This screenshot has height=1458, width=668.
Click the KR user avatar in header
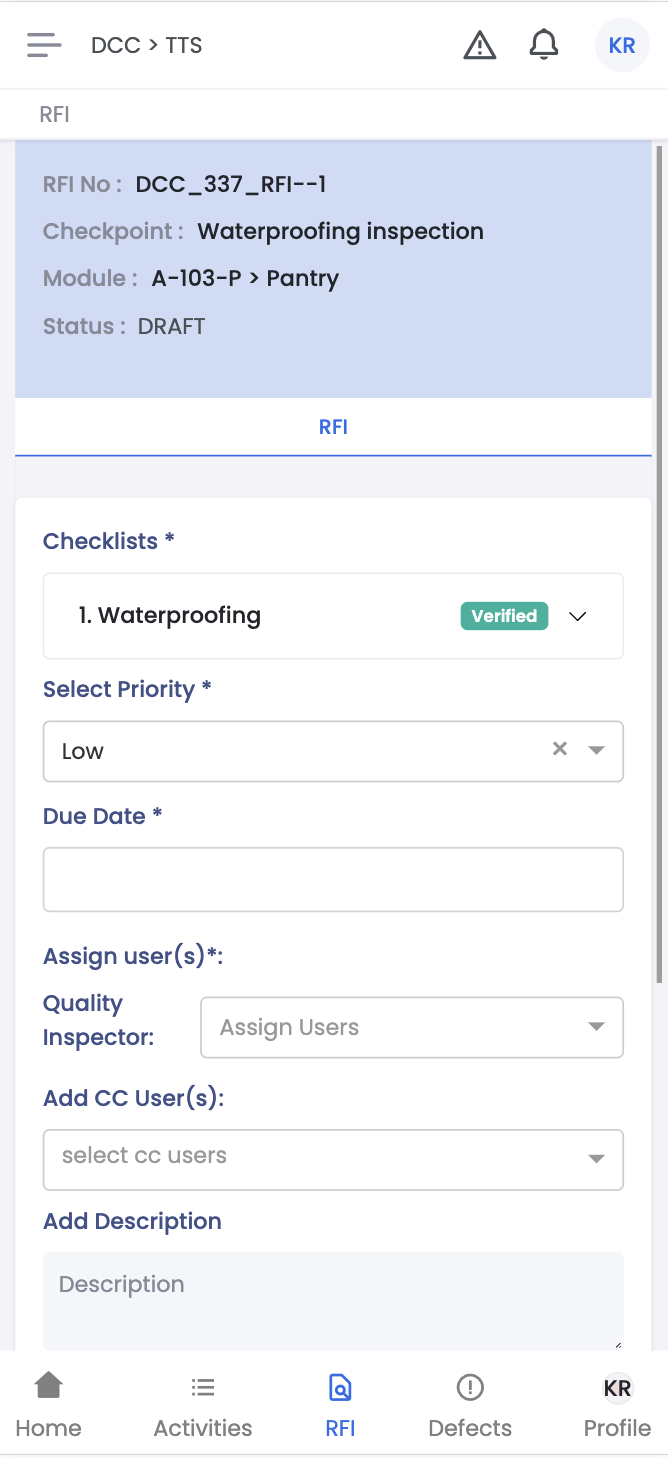click(622, 46)
